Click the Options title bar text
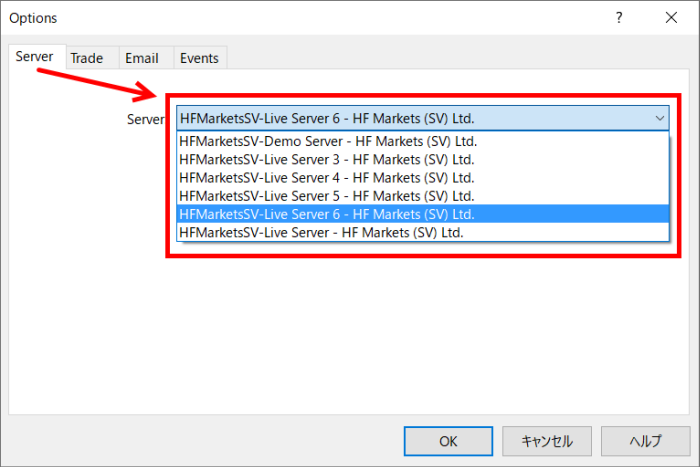 34,18
